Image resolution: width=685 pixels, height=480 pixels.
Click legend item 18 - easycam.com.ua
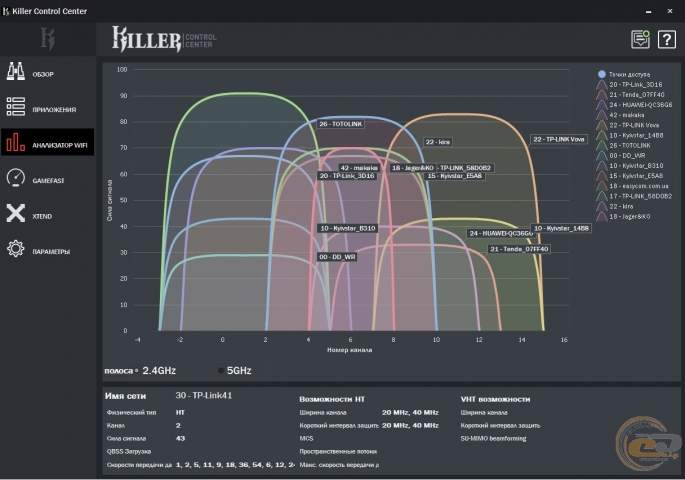click(x=633, y=186)
